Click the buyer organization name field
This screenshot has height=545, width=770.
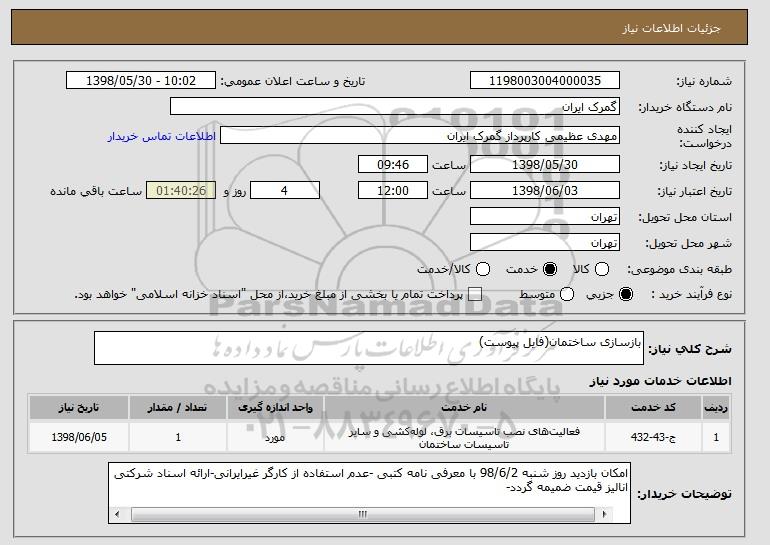[x=395, y=107]
